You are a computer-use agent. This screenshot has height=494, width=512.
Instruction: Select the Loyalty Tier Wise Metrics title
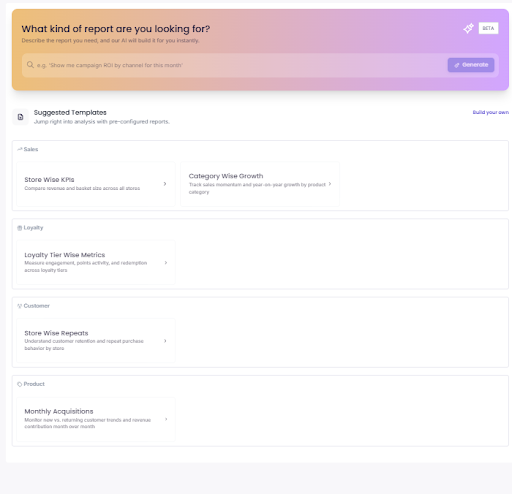click(65, 255)
